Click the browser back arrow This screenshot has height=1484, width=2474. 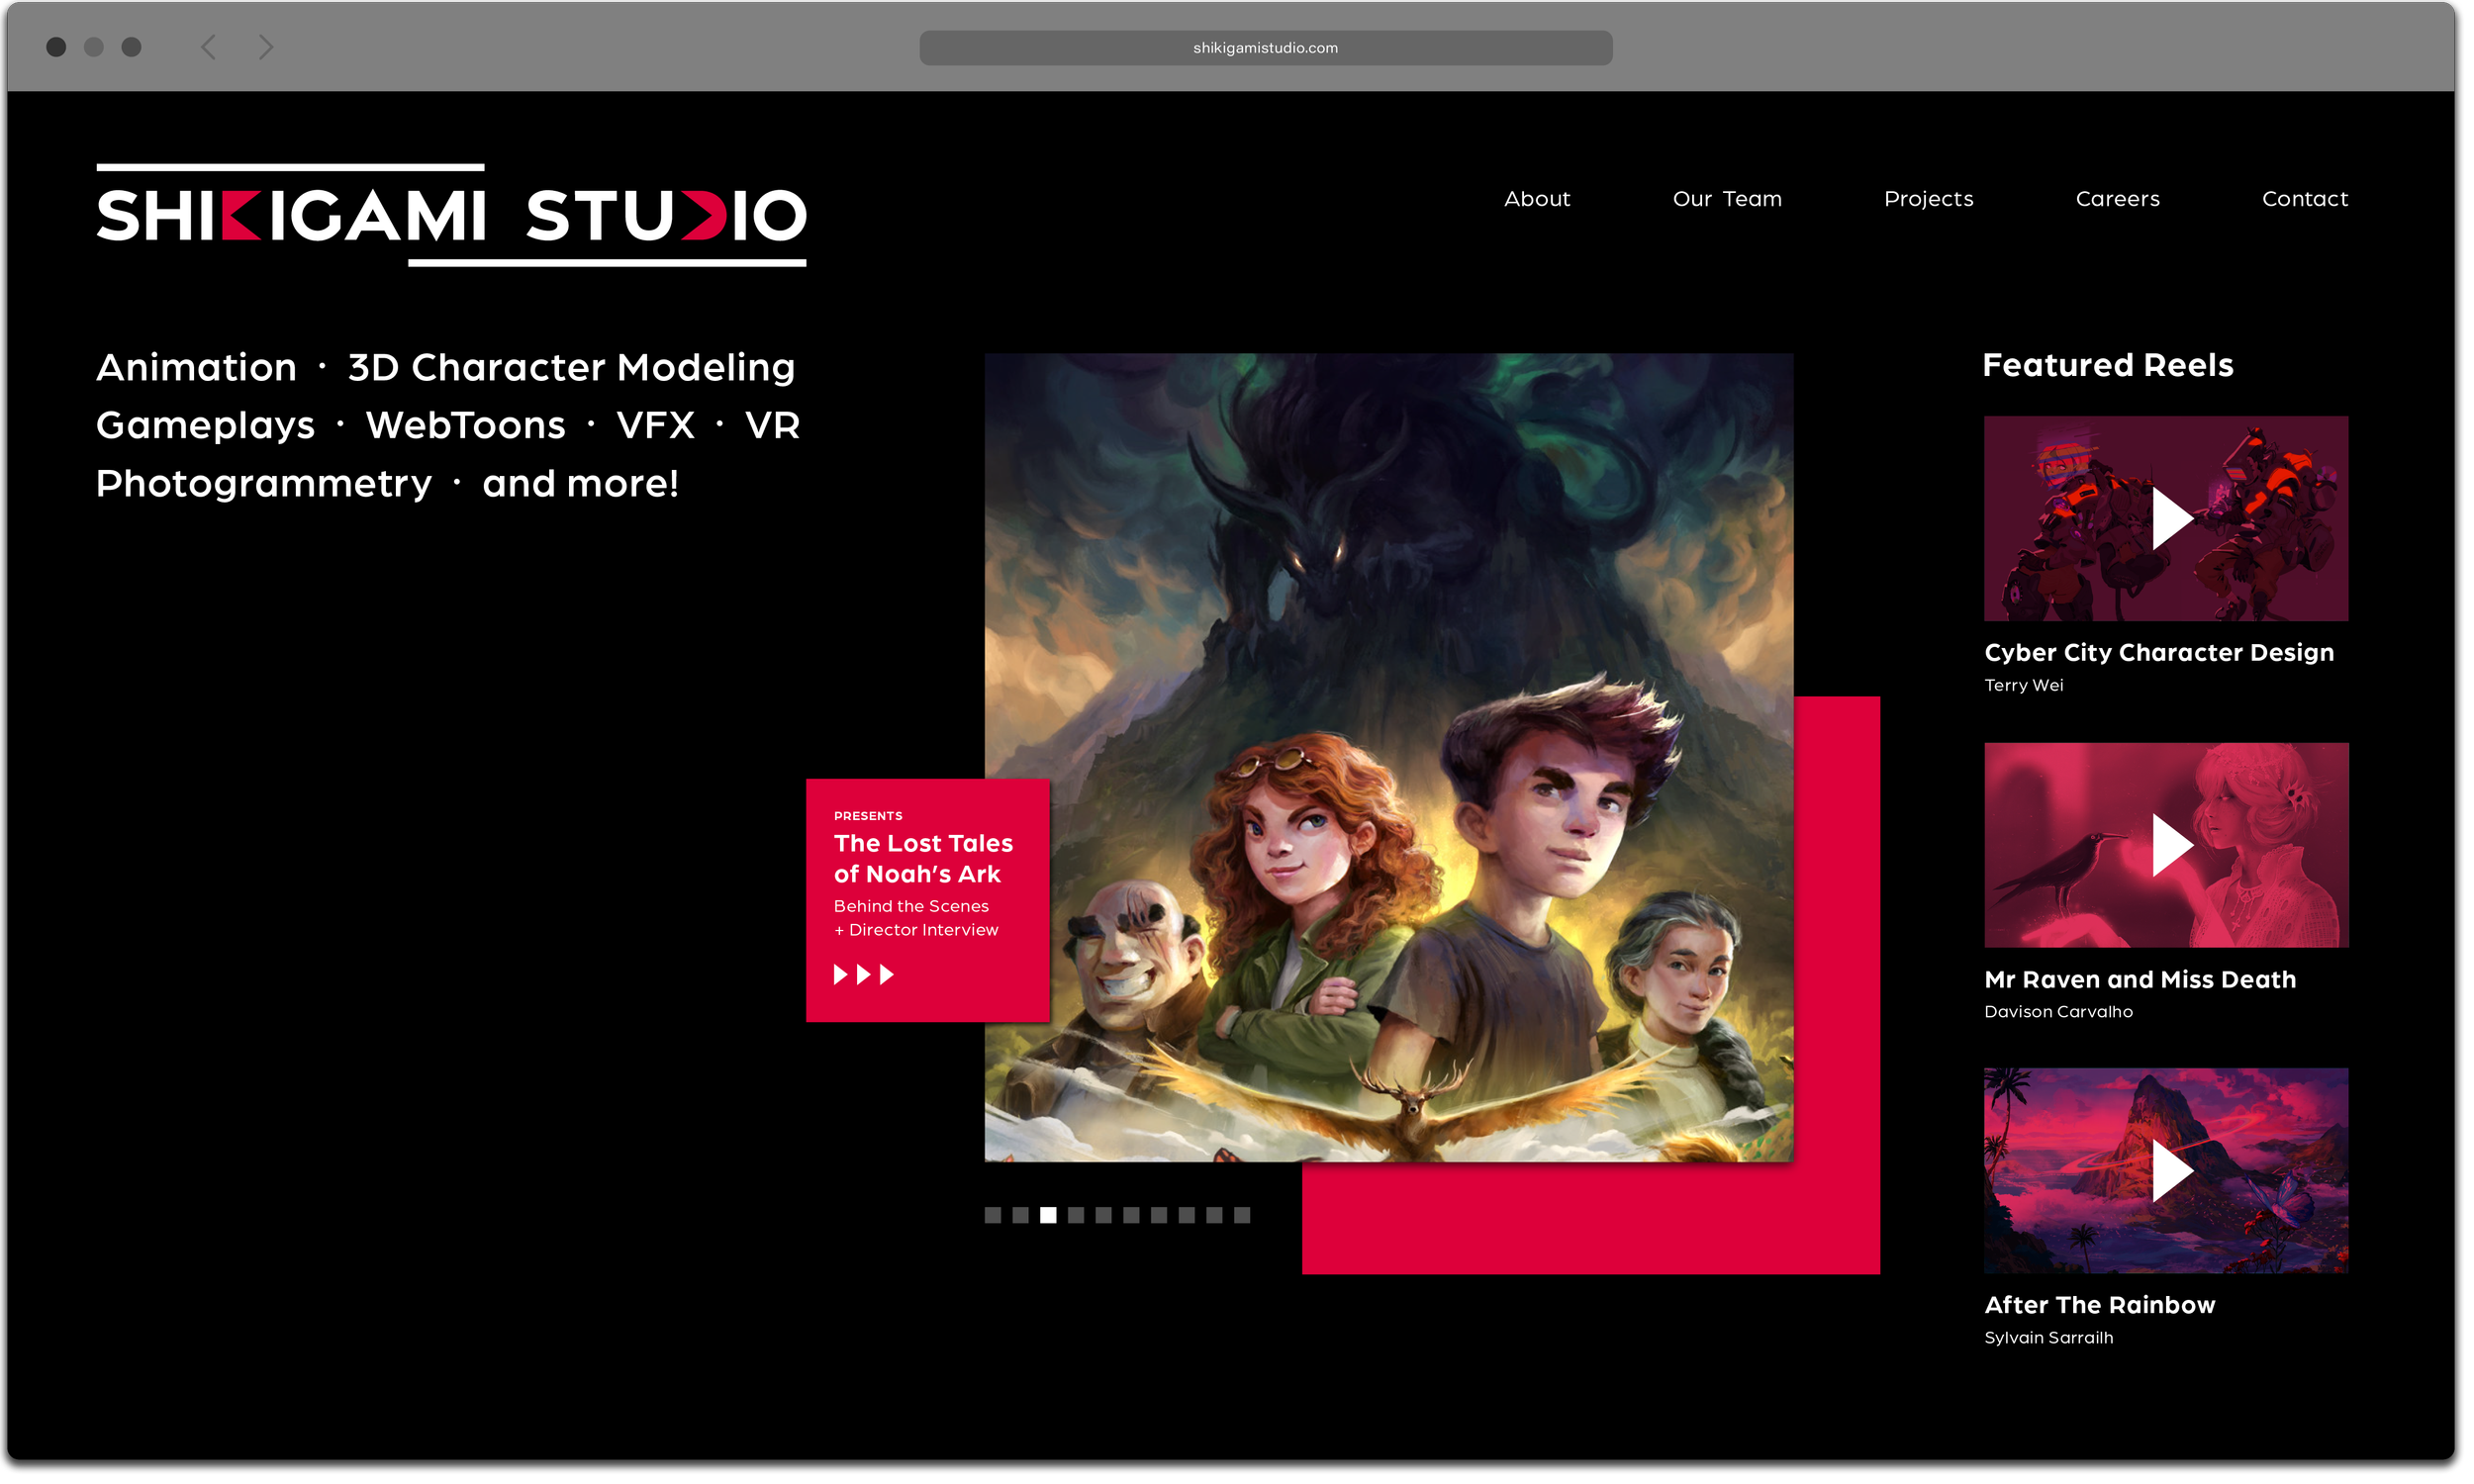(208, 47)
